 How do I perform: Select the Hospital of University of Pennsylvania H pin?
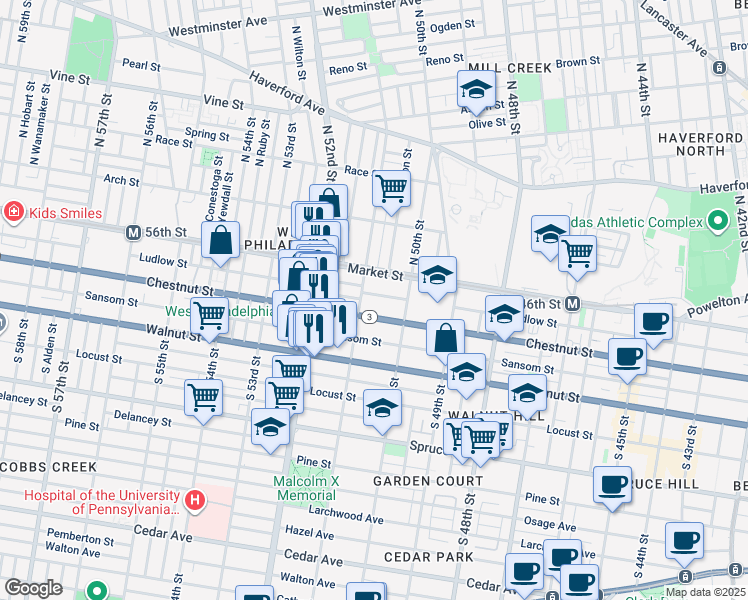[x=195, y=501]
